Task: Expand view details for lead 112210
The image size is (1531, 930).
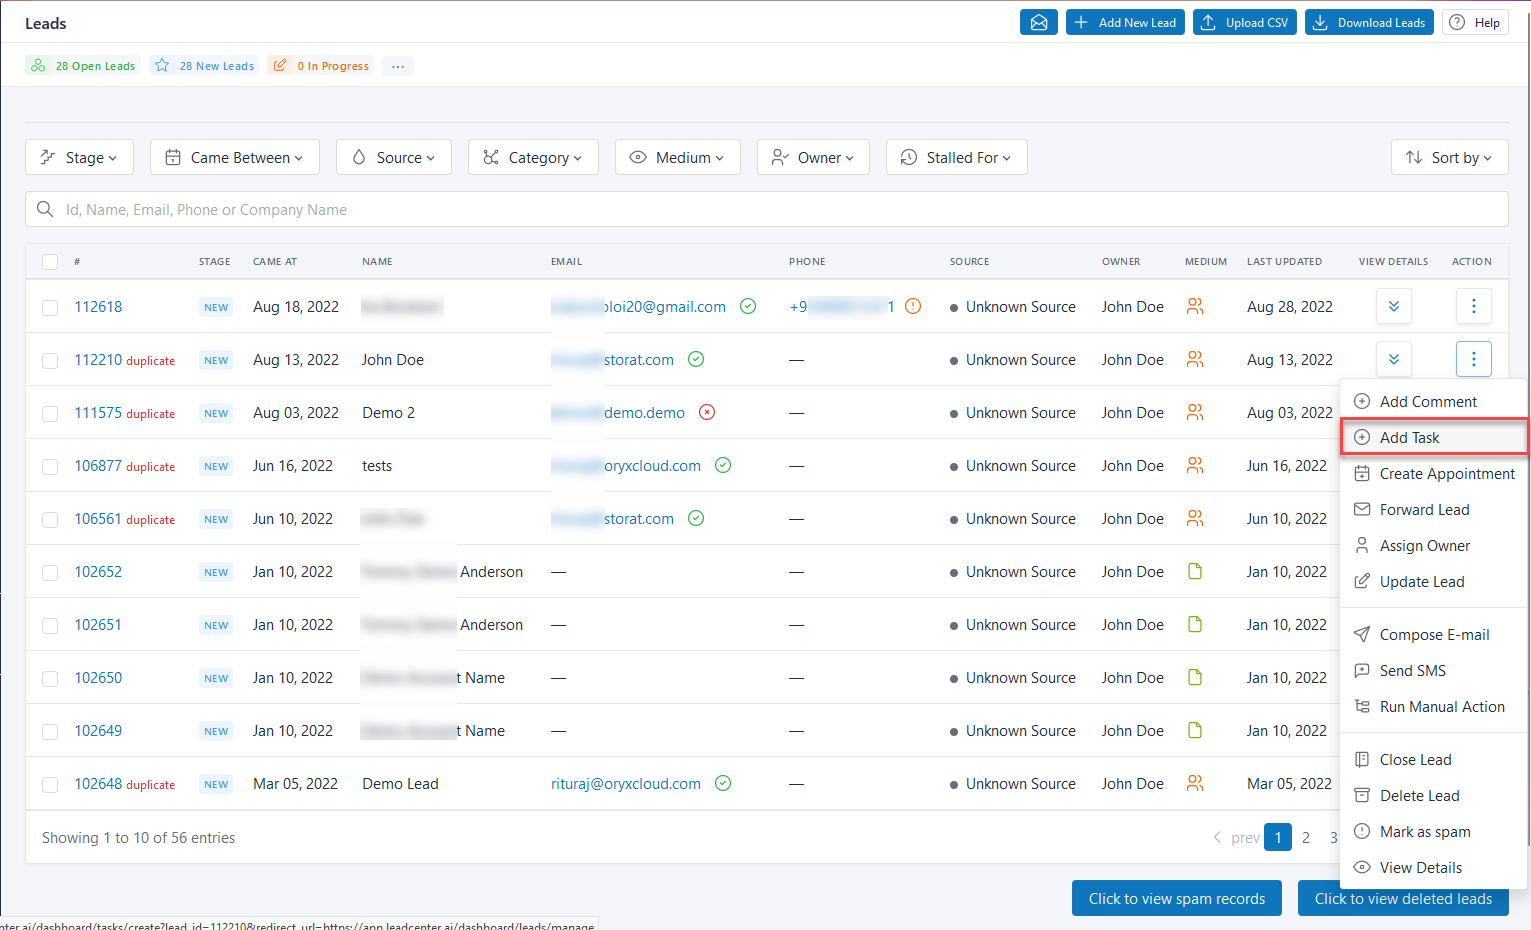Action: click(1393, 359)
